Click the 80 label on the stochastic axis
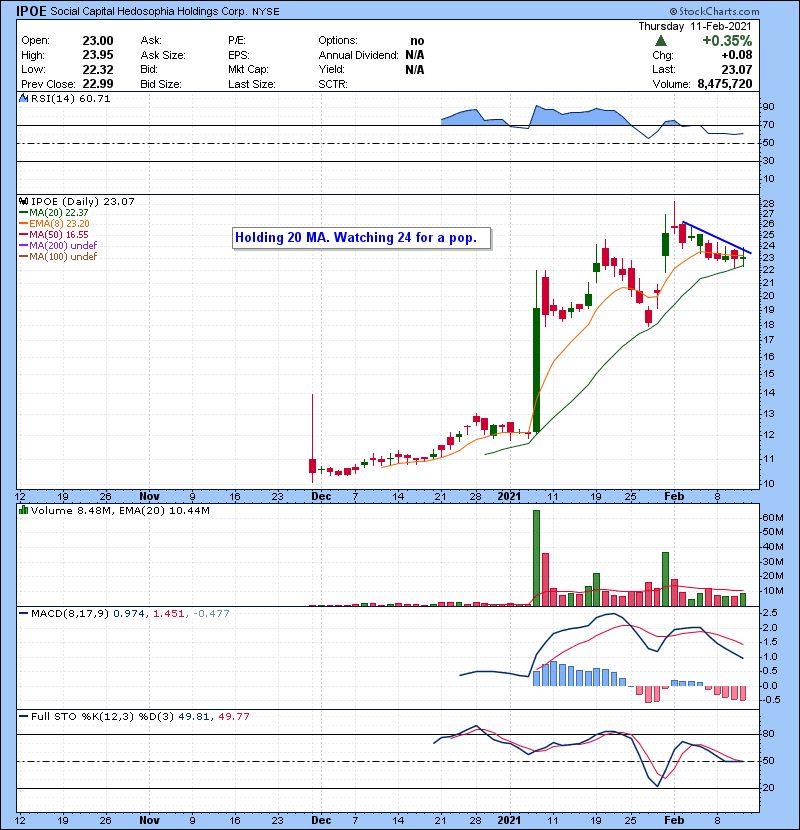The image size is (800, 830). tap(768, 734)
